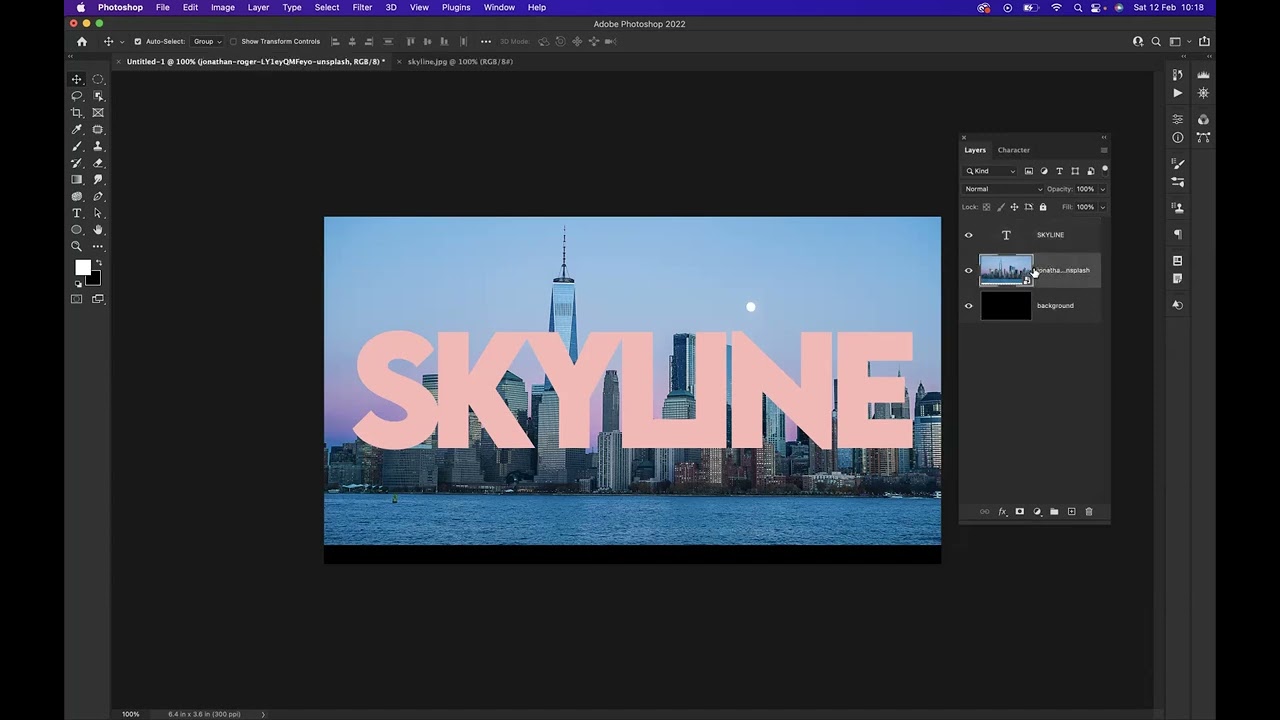Select the Elliptical Marquee tool
The height and width of the screenshot is (720, 1280).
click(98, 79)
